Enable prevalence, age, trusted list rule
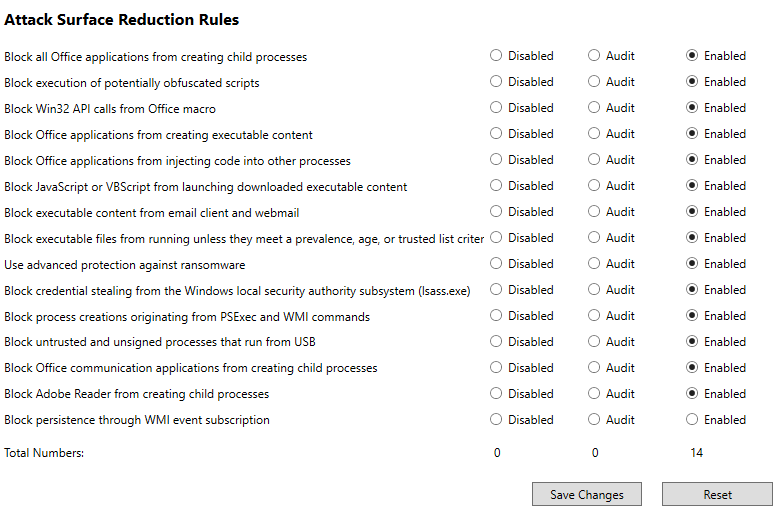This screenshot has width=781, height=514. 693,238
